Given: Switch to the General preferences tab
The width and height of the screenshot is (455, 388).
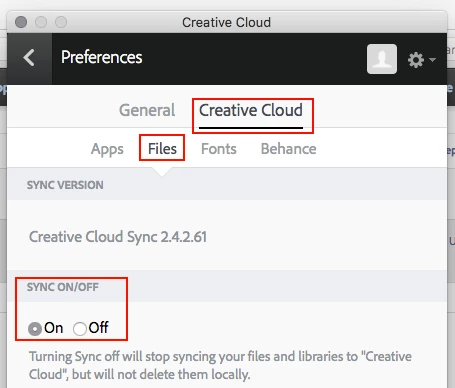Looking at the screenshot, I should (x=147, y=110).
